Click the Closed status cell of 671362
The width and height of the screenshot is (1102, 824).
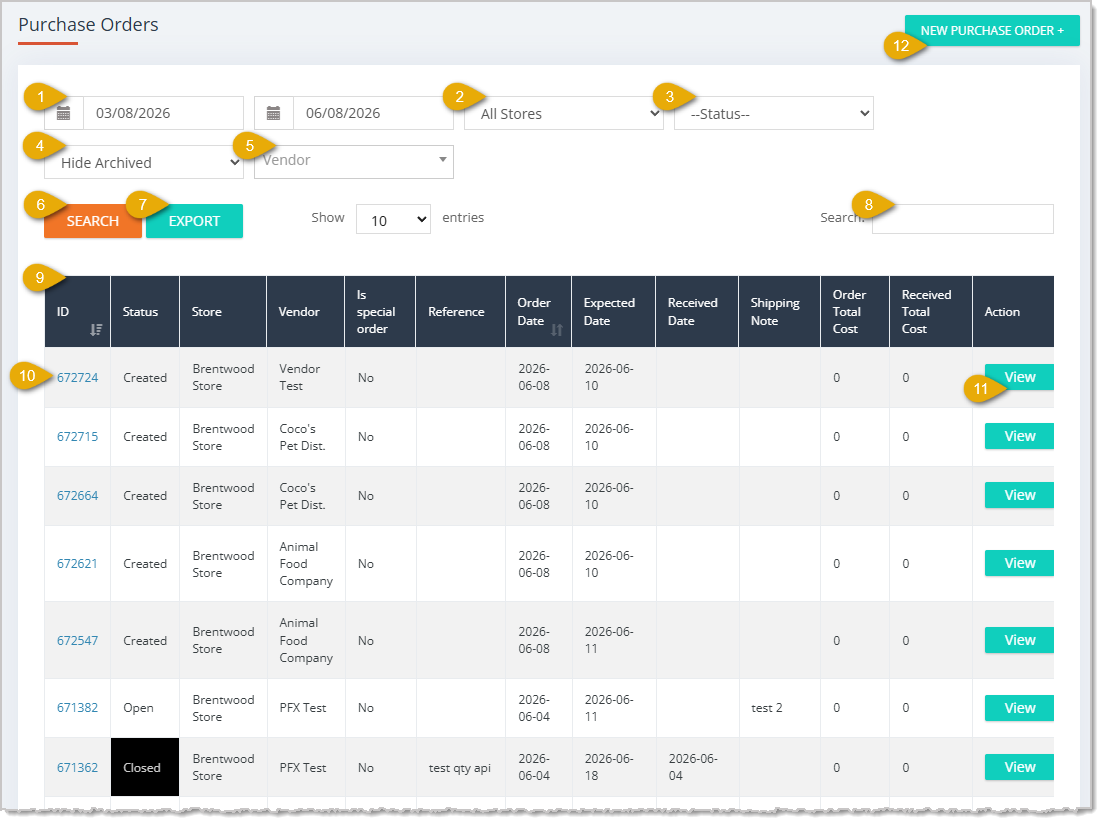click(145, 767)
